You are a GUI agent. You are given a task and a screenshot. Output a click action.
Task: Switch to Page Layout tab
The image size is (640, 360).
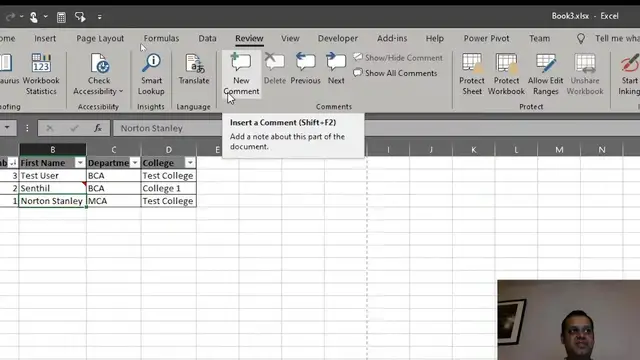tap(100, 38)
